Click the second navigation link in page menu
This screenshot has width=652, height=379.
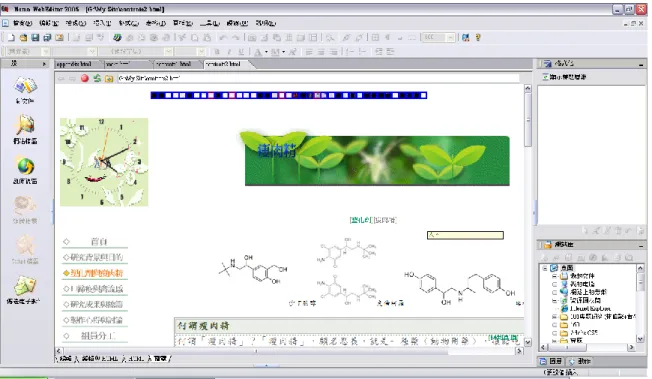coord(95,258)
